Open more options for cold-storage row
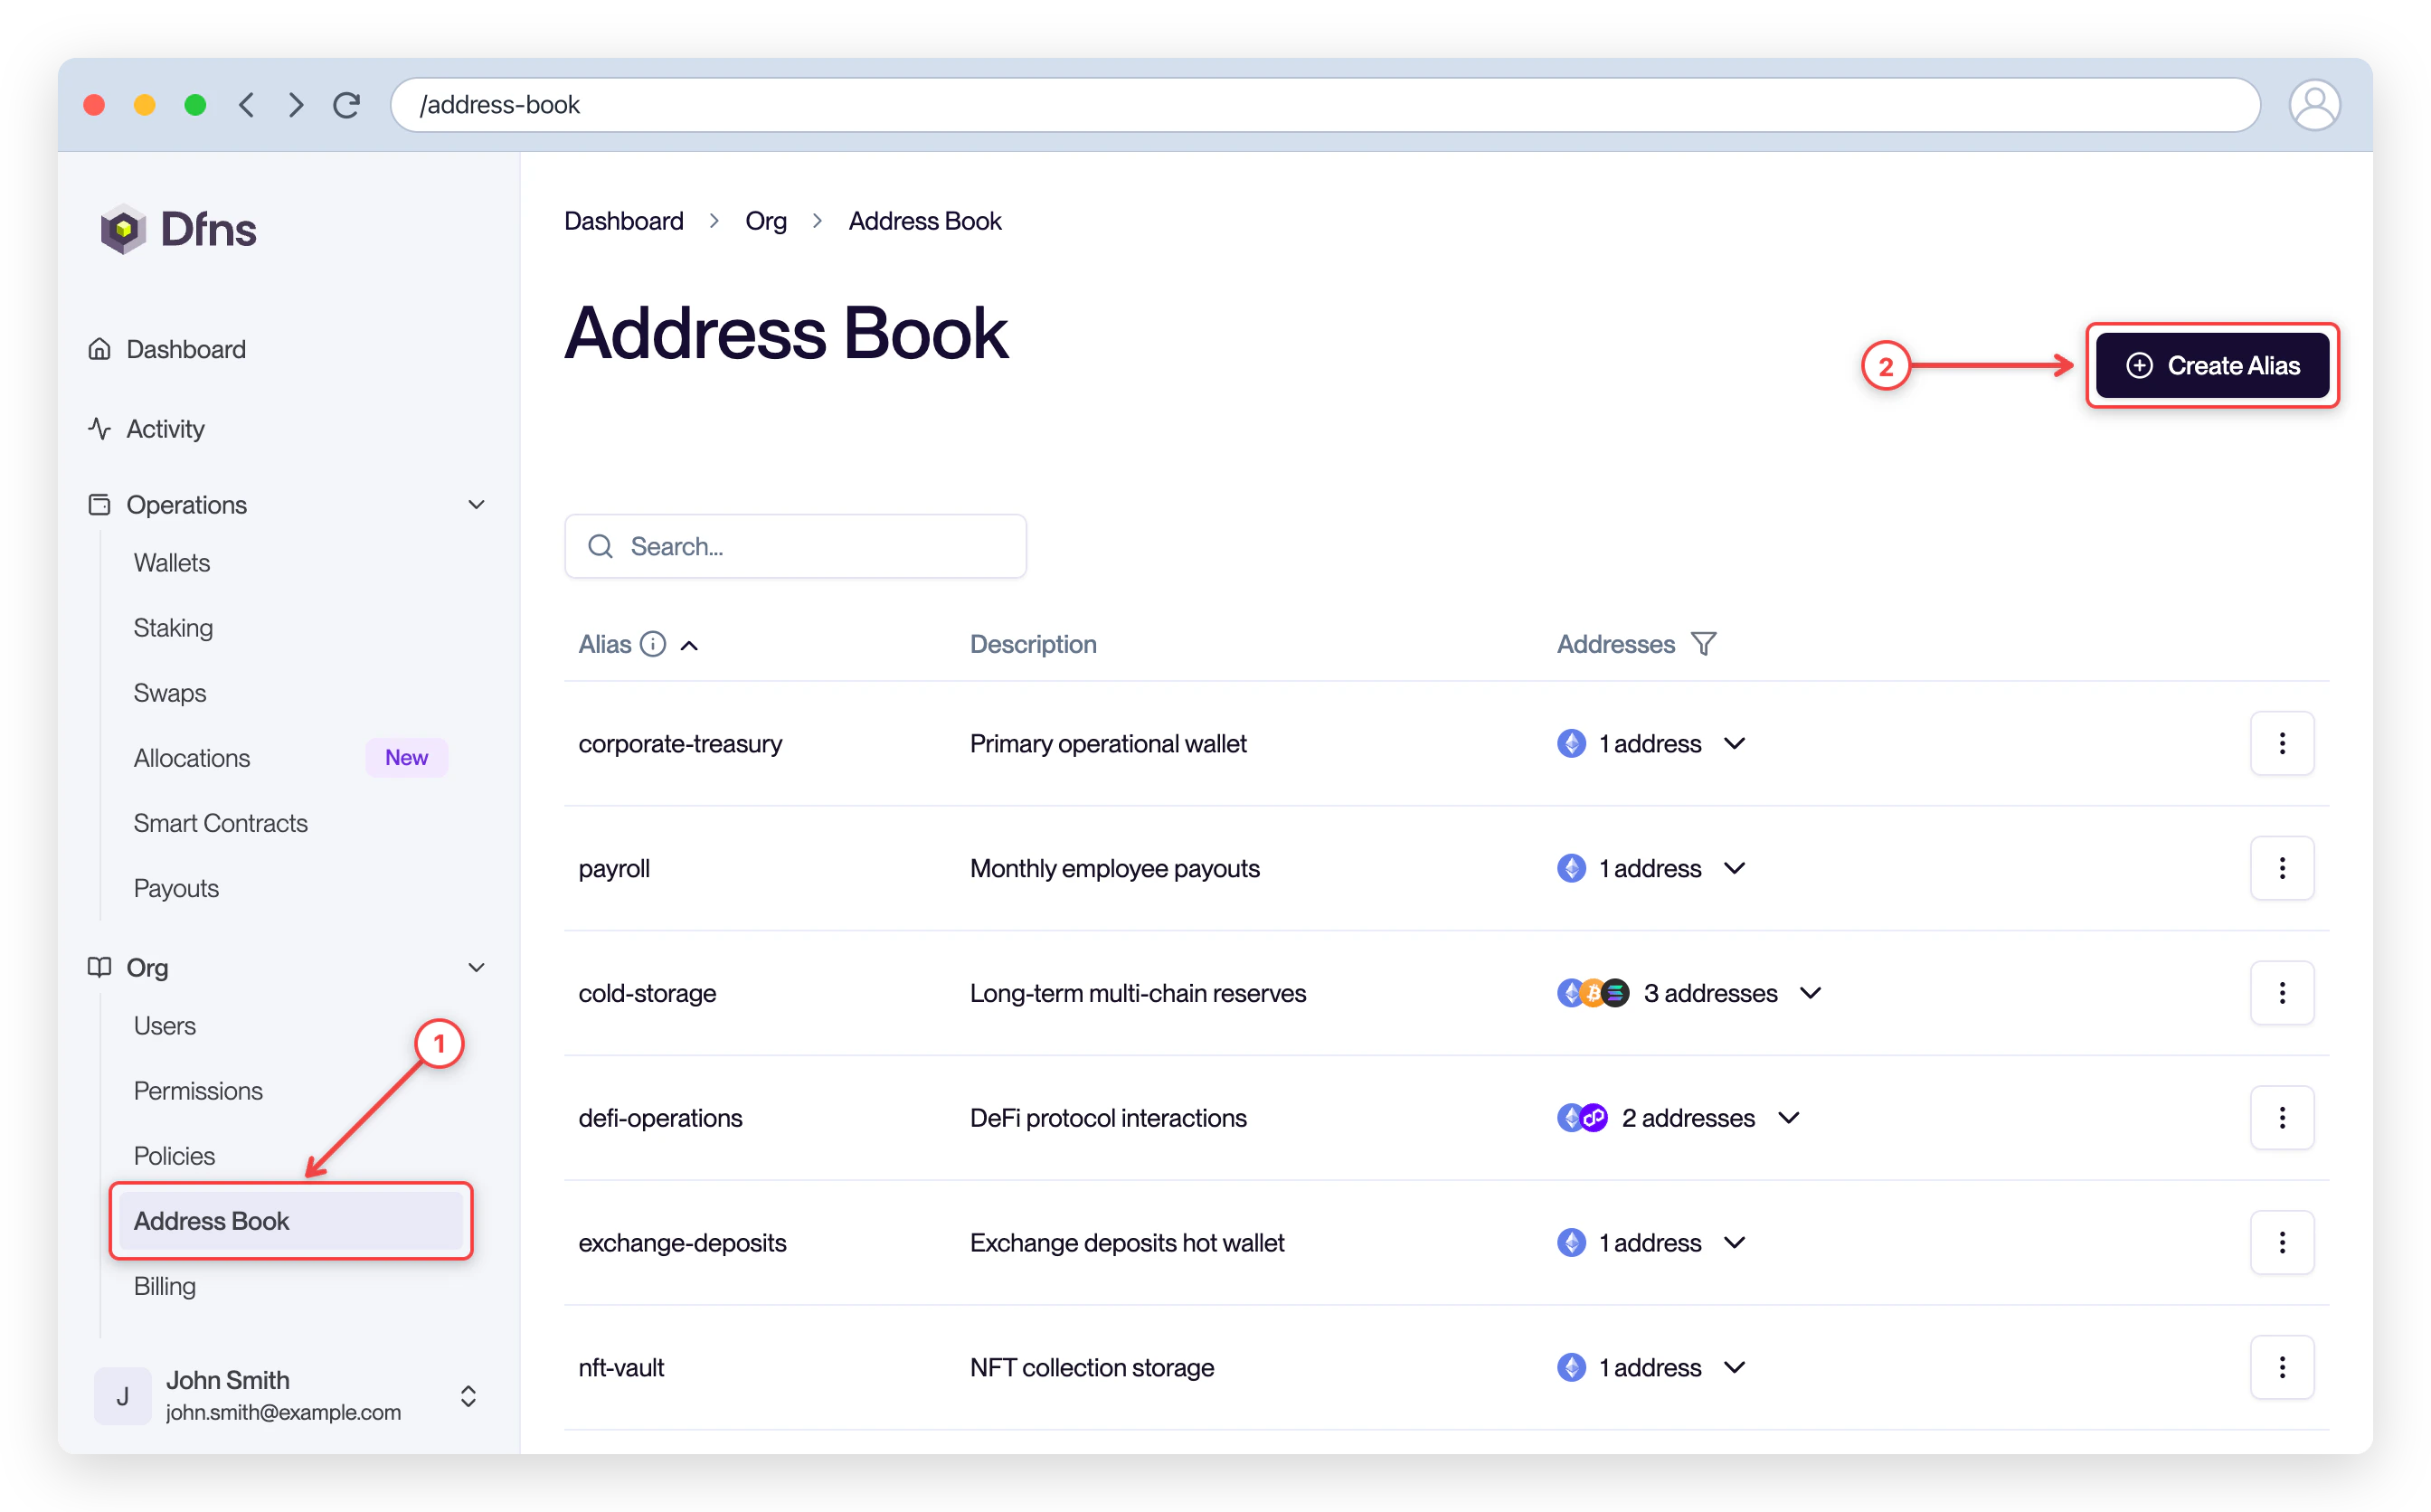2431x1512 pixels. tap(2281, 993)
